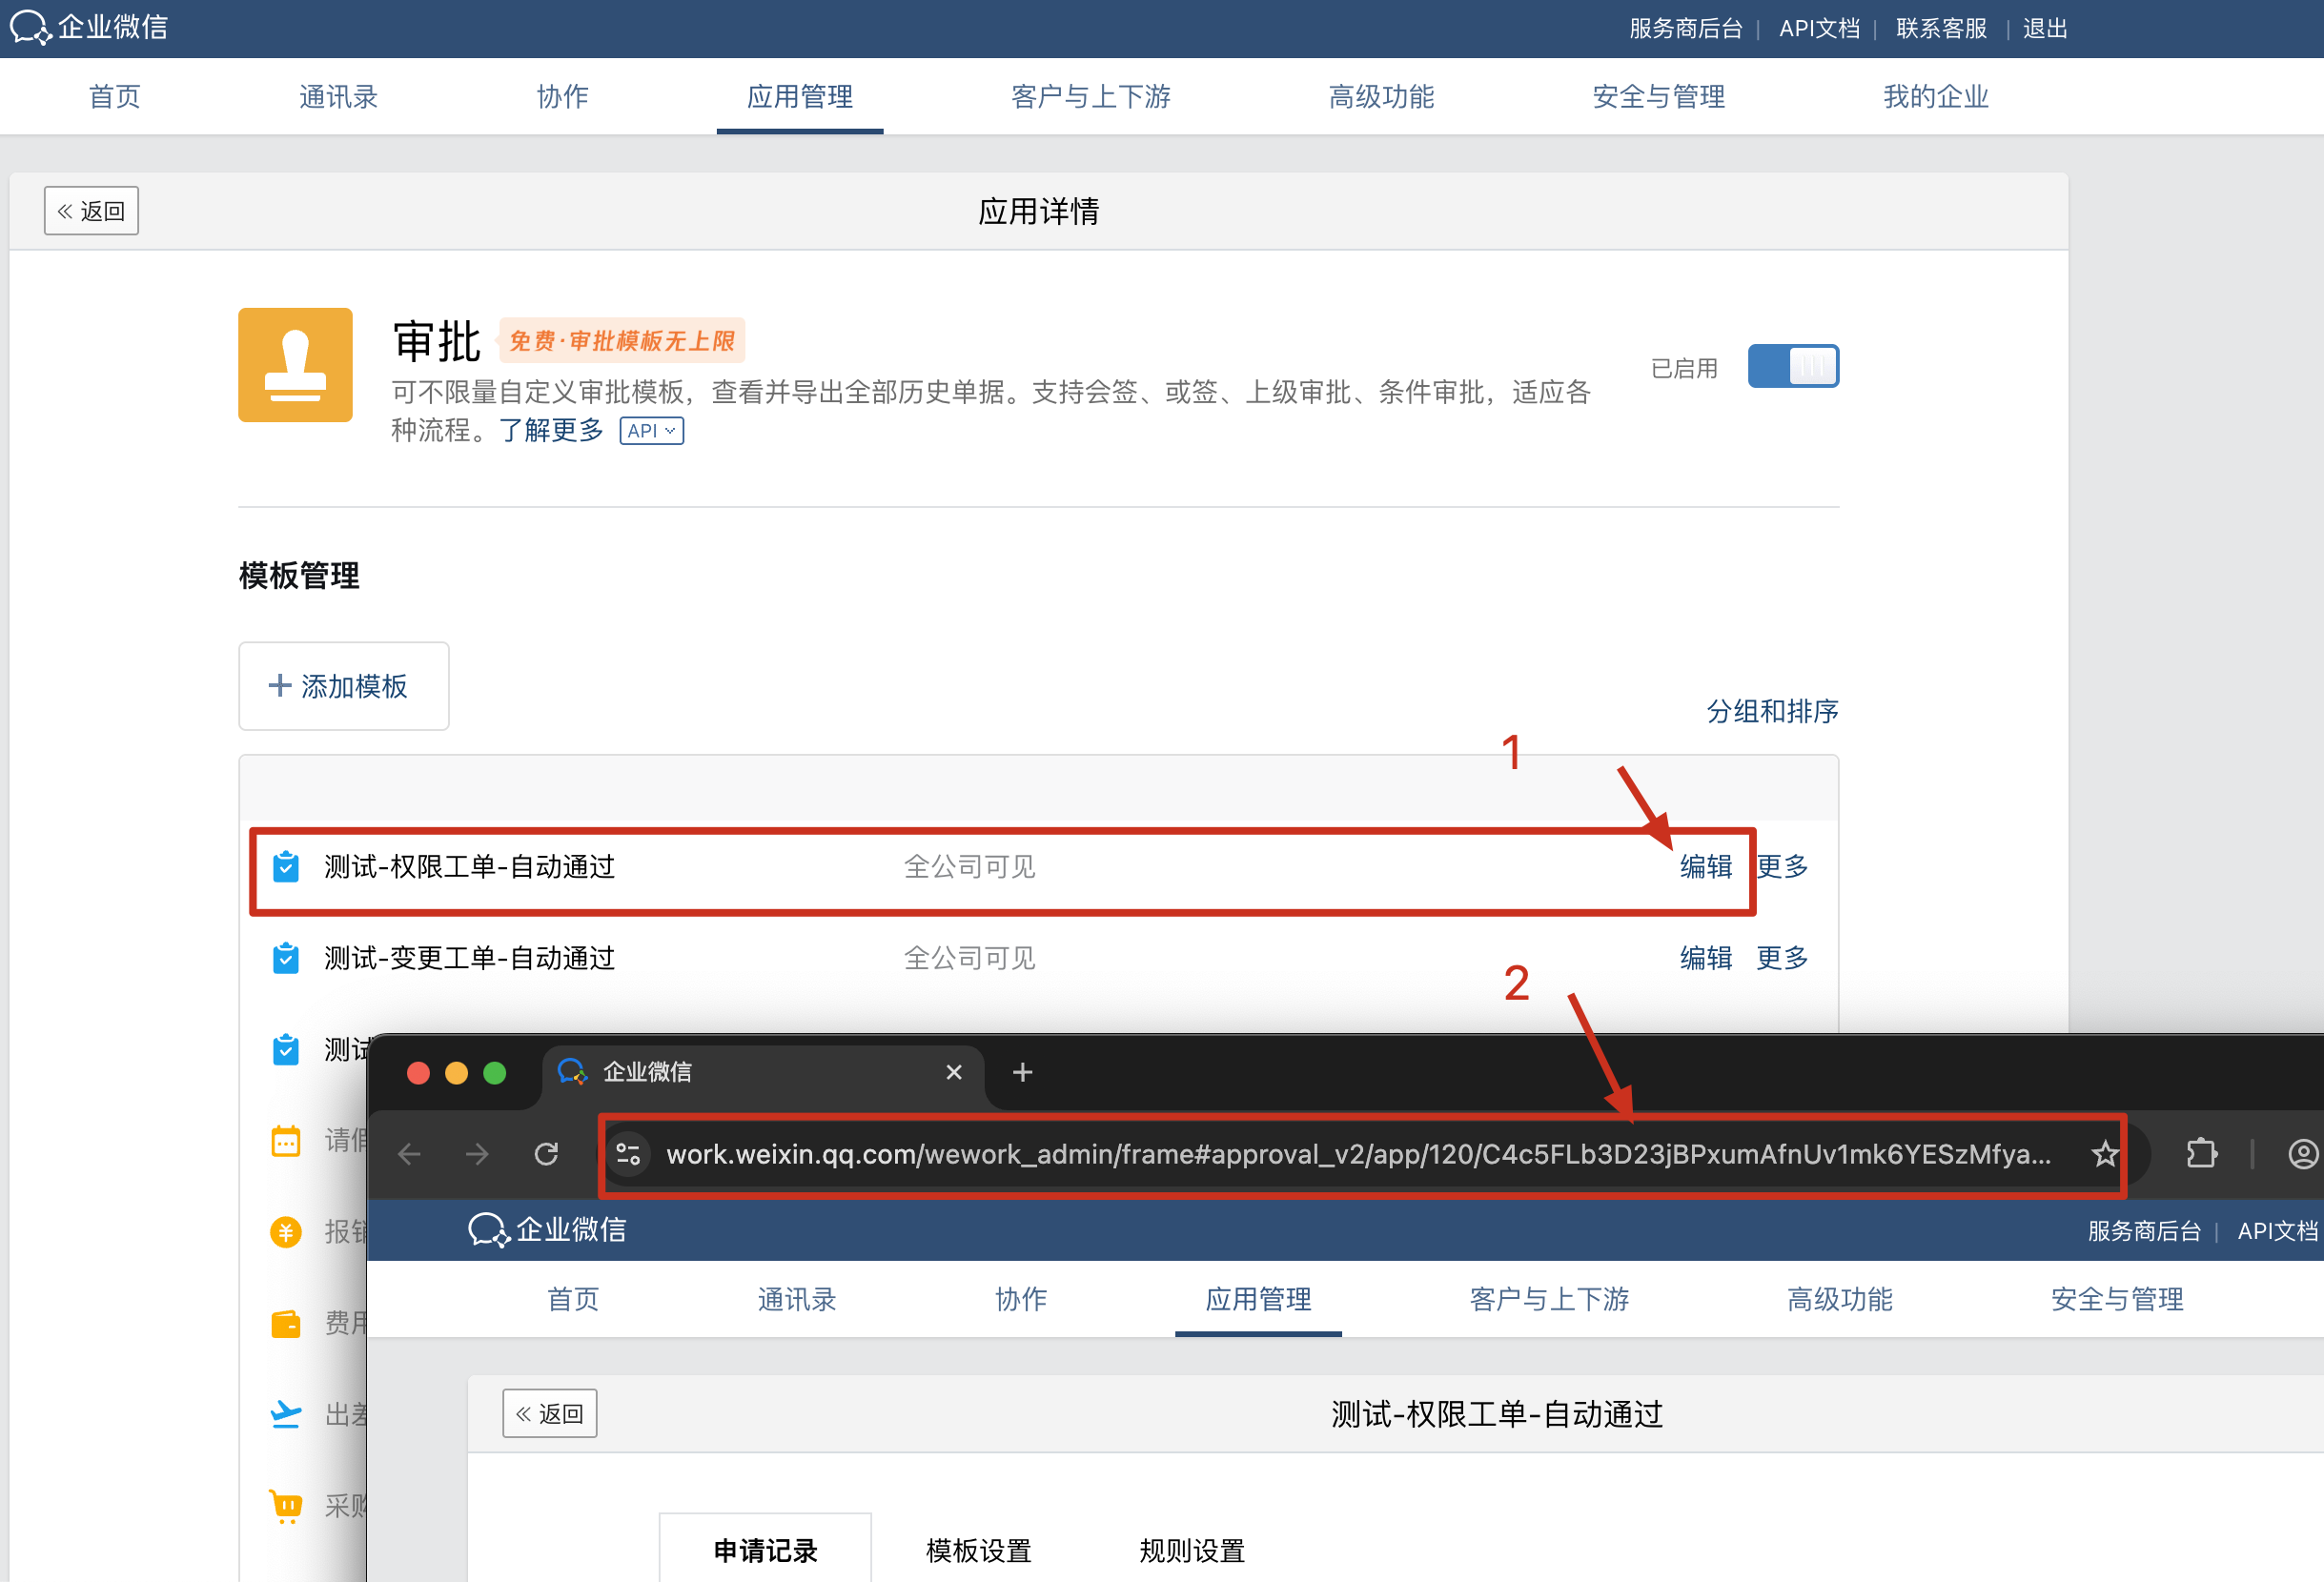Open 更多 menu for 测试-权限工单-自动通过
The height and width of the screenshot is (1582, 2324).
tap(1782, 866)
